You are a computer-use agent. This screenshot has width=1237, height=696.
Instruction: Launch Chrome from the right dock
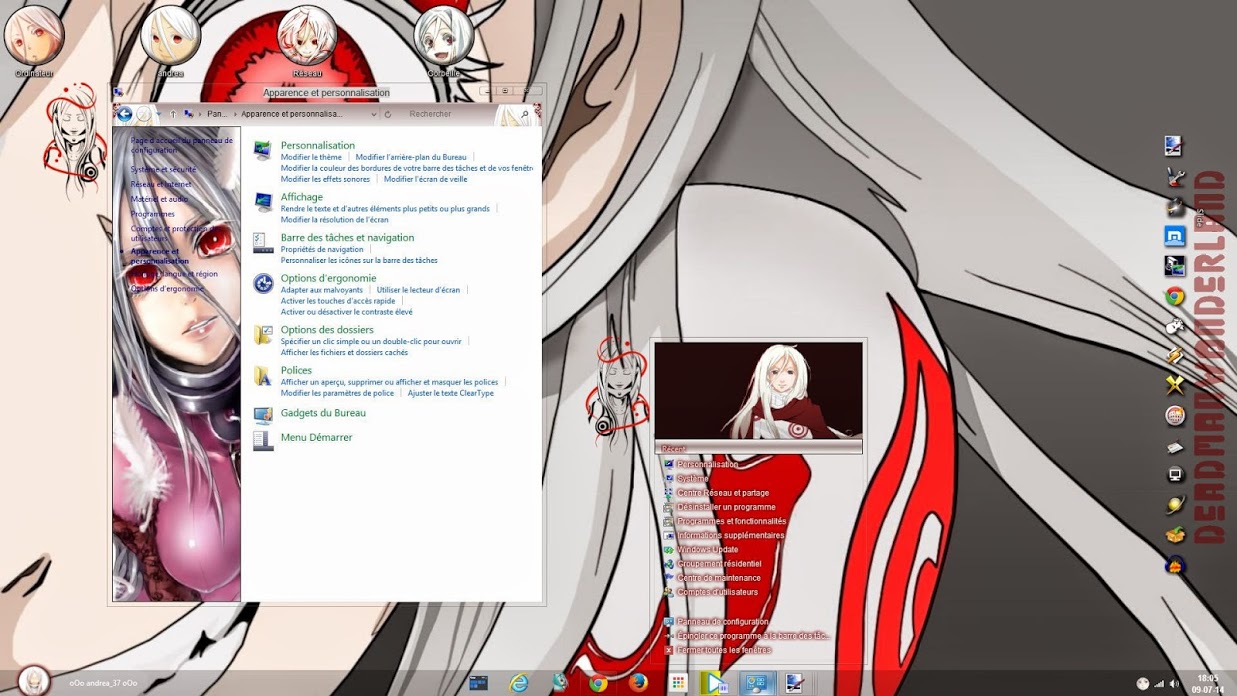tap(1175, 296)
